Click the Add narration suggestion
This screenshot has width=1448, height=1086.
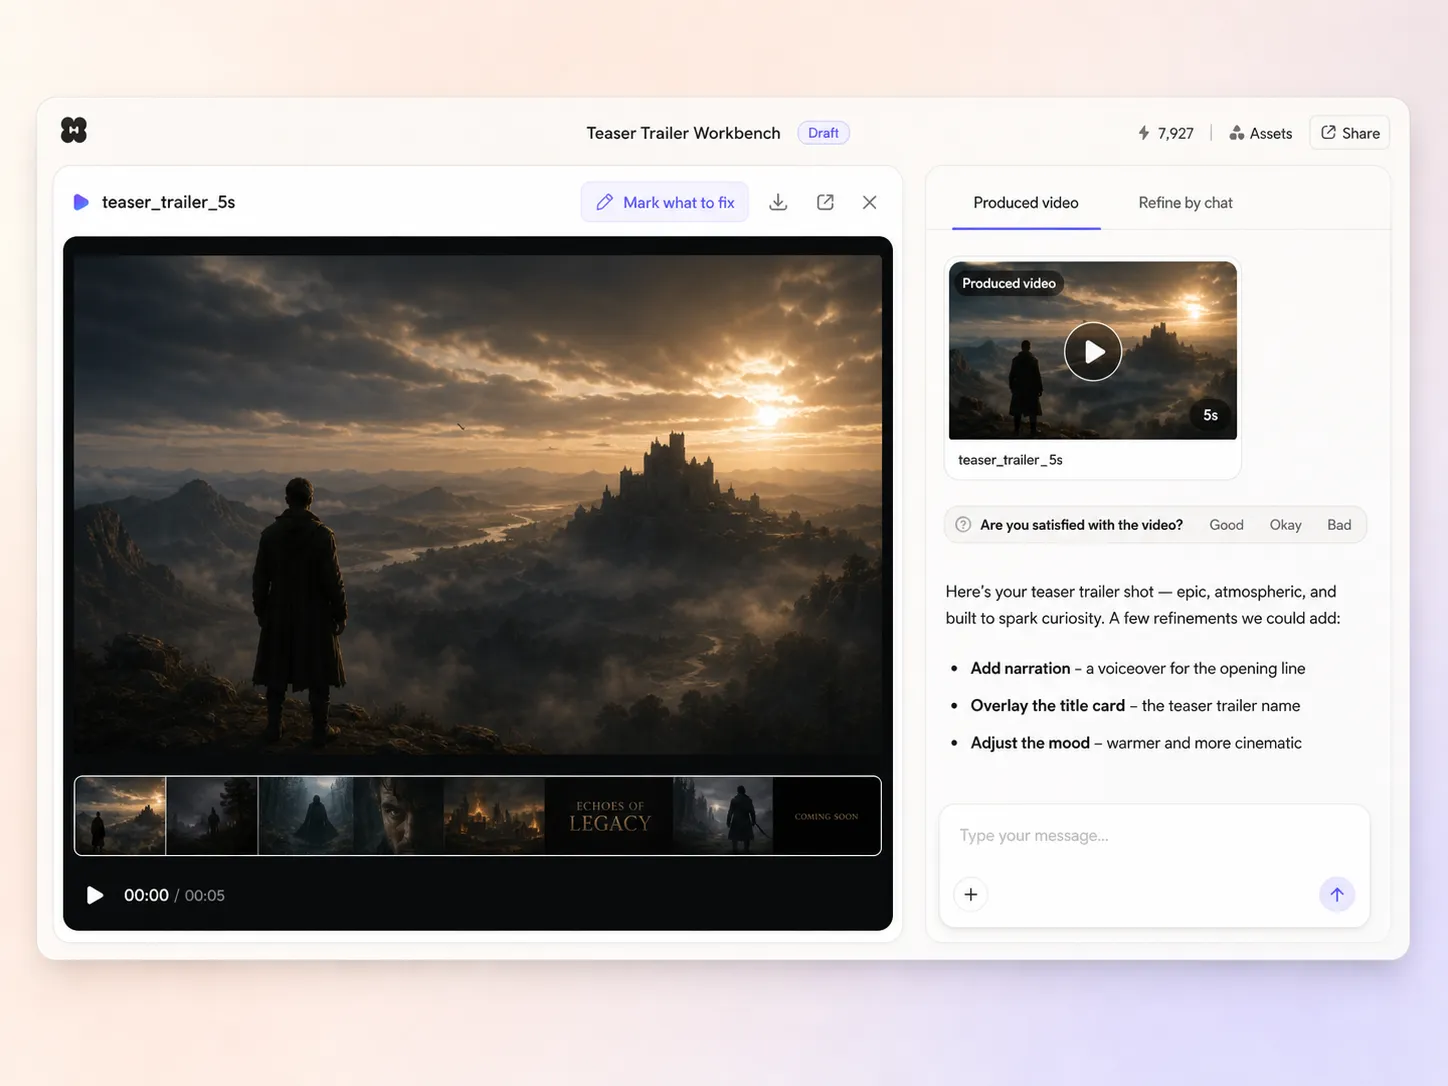[x=1138, y=668]
